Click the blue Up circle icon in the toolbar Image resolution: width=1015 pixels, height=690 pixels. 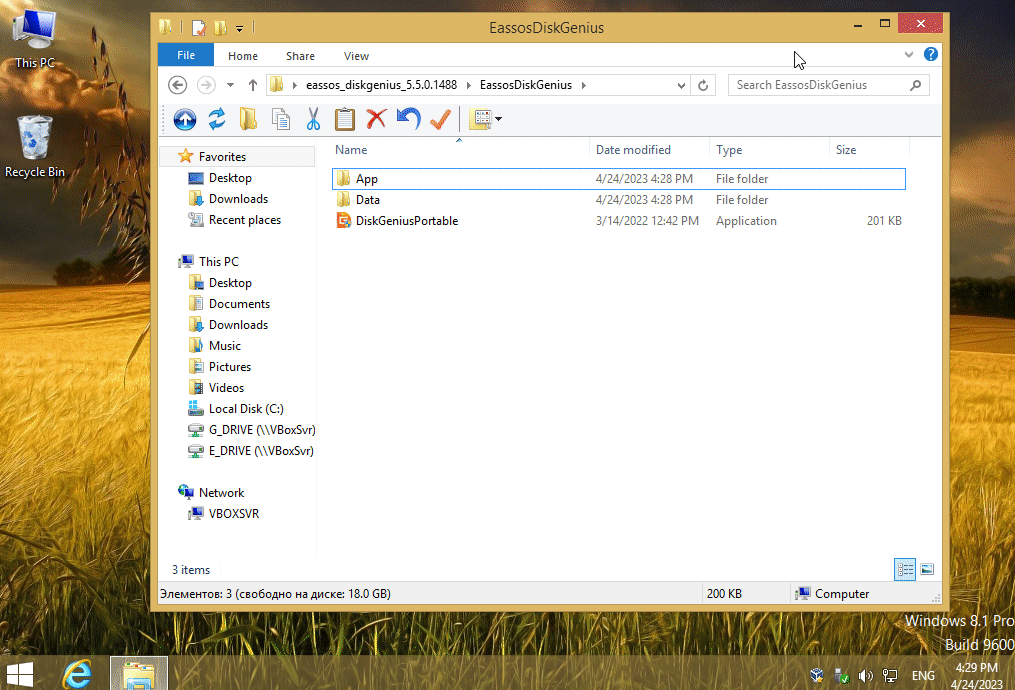[x=184, y=119]
